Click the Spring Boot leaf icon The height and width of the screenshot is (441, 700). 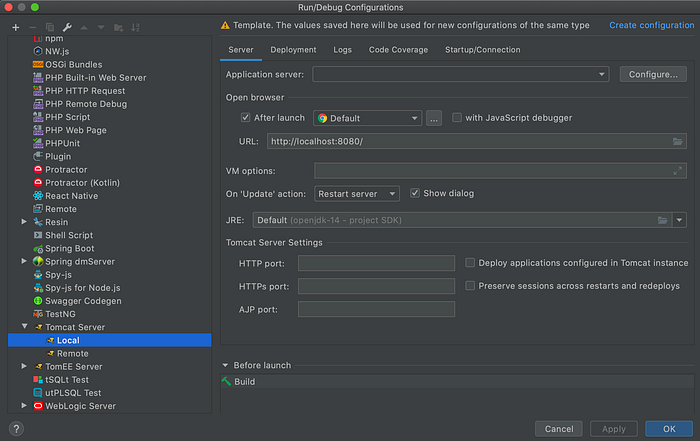(38, 249)
